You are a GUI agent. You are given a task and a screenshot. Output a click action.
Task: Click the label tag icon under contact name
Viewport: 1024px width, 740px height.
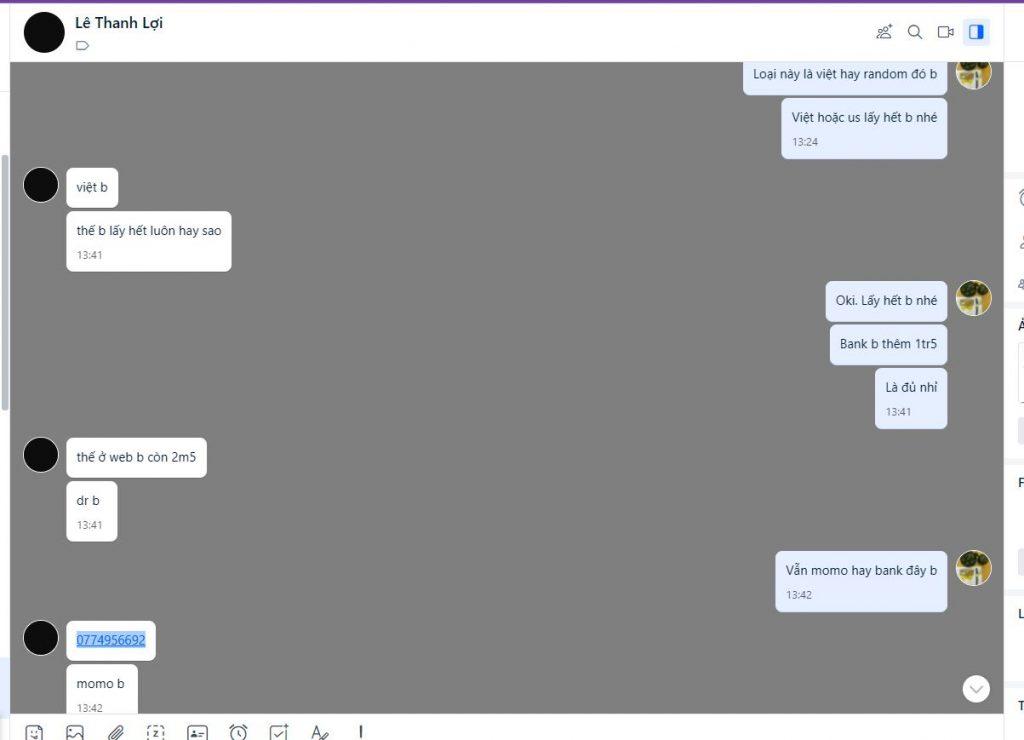(83, 45)
